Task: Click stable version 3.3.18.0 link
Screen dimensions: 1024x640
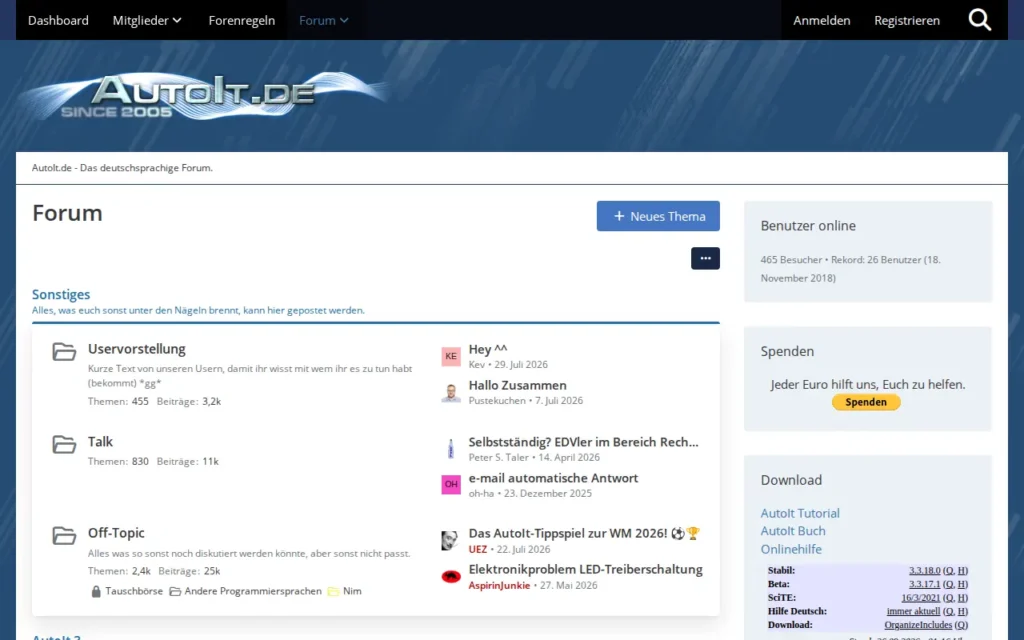Action: coord(924,570)
